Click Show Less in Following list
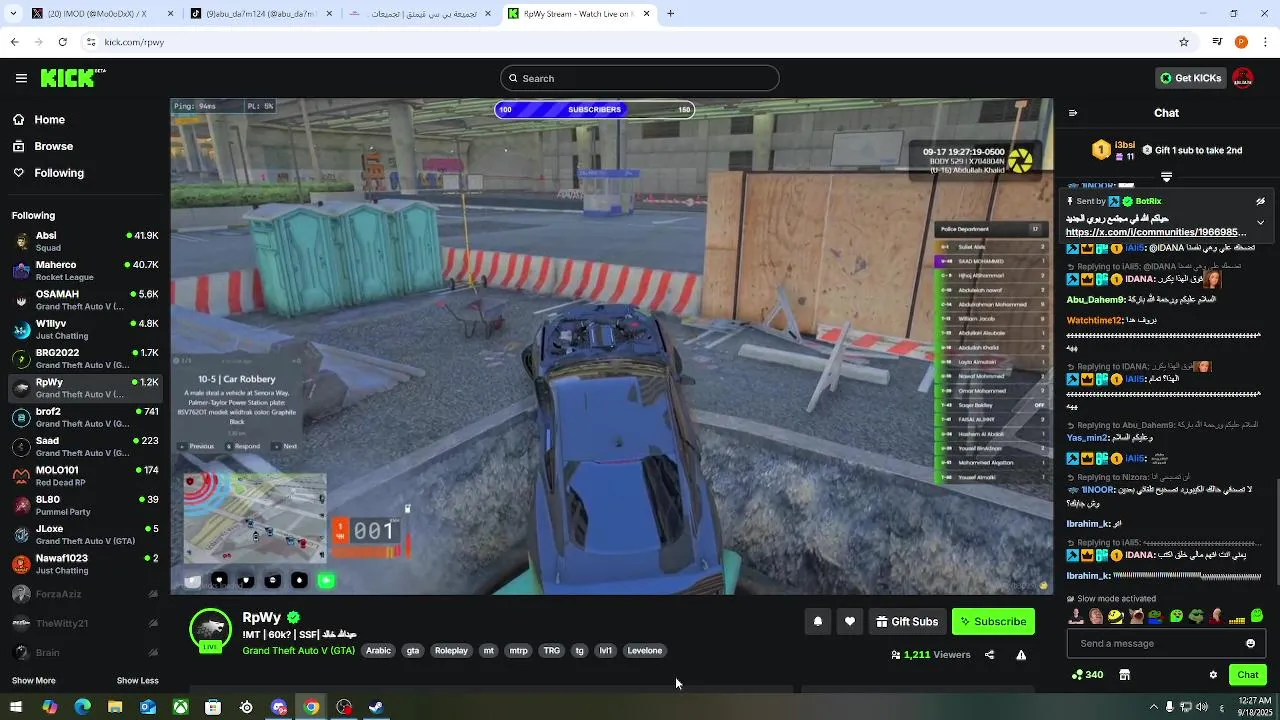The width and height of the screenshot is (1280, 720). (x=137, y=681)
